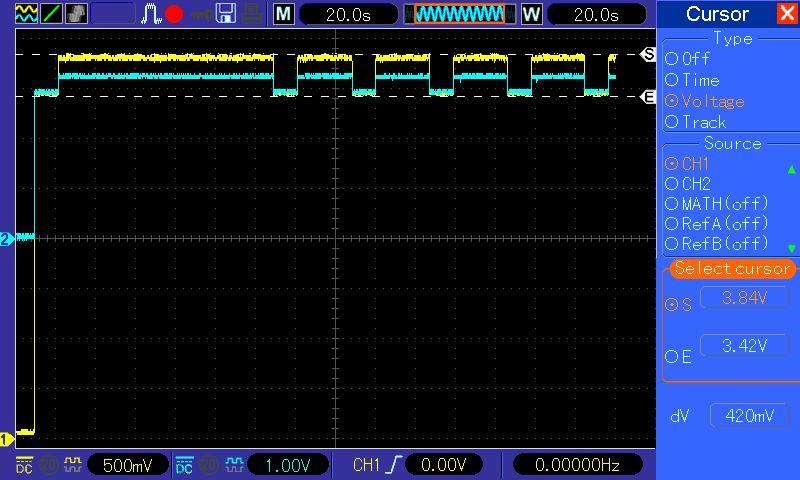Click the gray persistence waveform icon
Image resolution: width=800 pixels, height=480 pixels.
click(x=76, y=14)
